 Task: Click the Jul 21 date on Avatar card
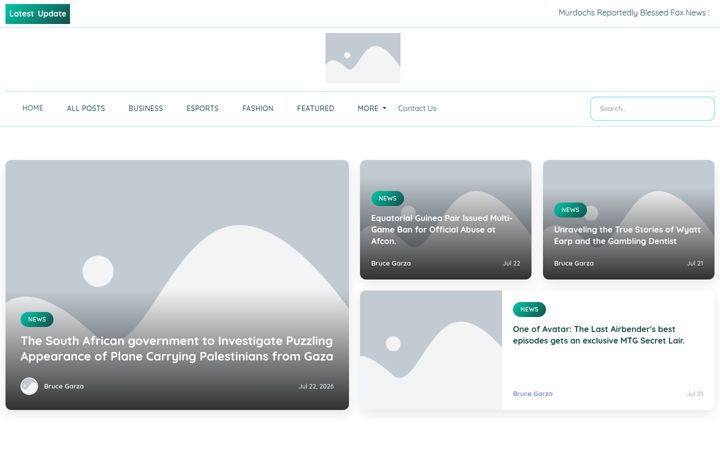tap(694, 394)
